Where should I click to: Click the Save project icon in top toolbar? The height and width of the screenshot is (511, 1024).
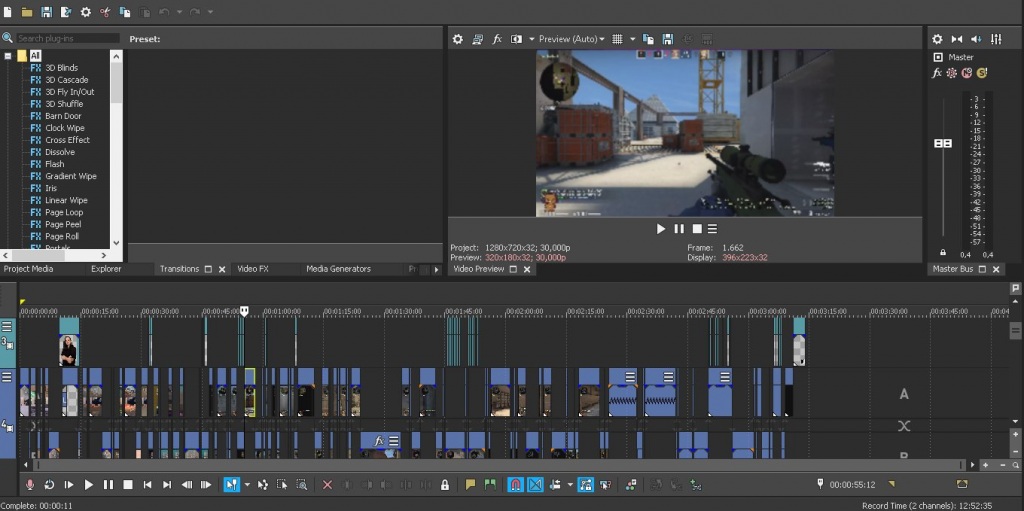(x=47, y=12)
